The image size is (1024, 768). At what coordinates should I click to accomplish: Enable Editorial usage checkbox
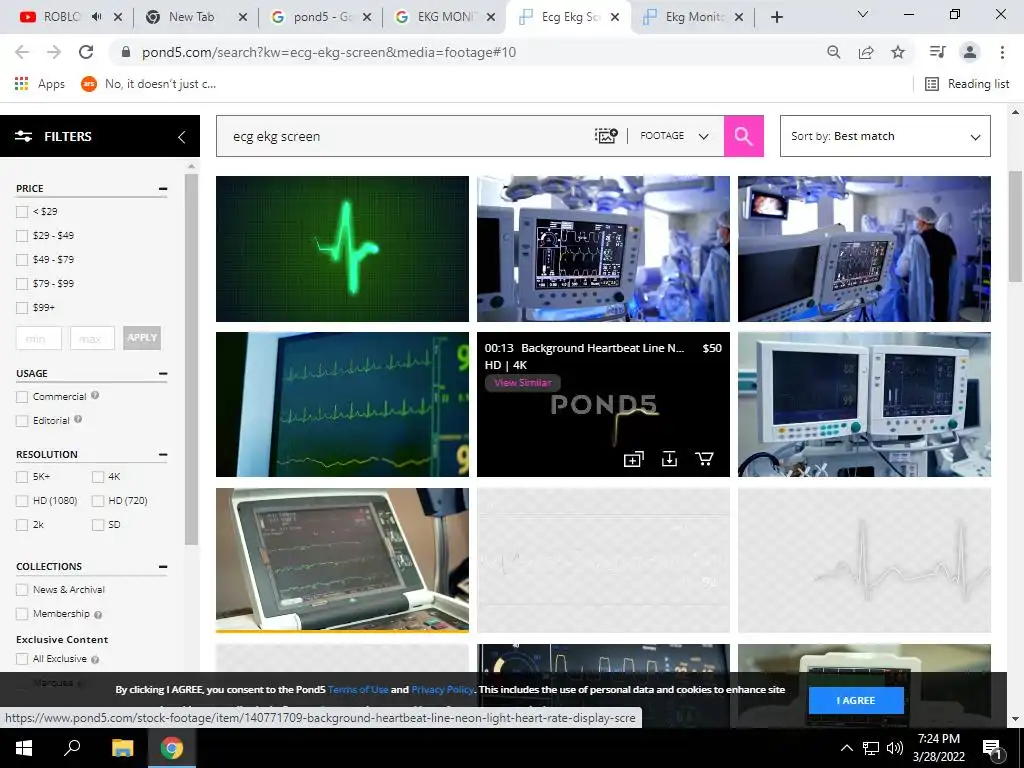coord(22,421)
